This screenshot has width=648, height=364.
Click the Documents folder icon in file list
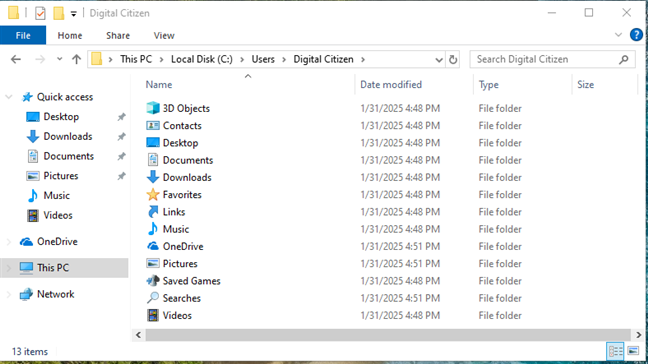click(x=153, y=160)
